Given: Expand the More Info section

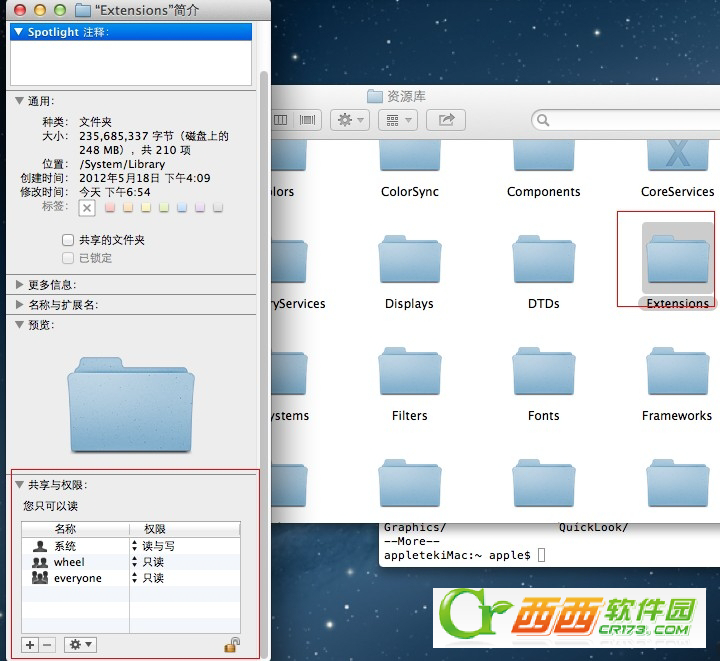Looking at the screenshot, I should (x=19, y=285).
